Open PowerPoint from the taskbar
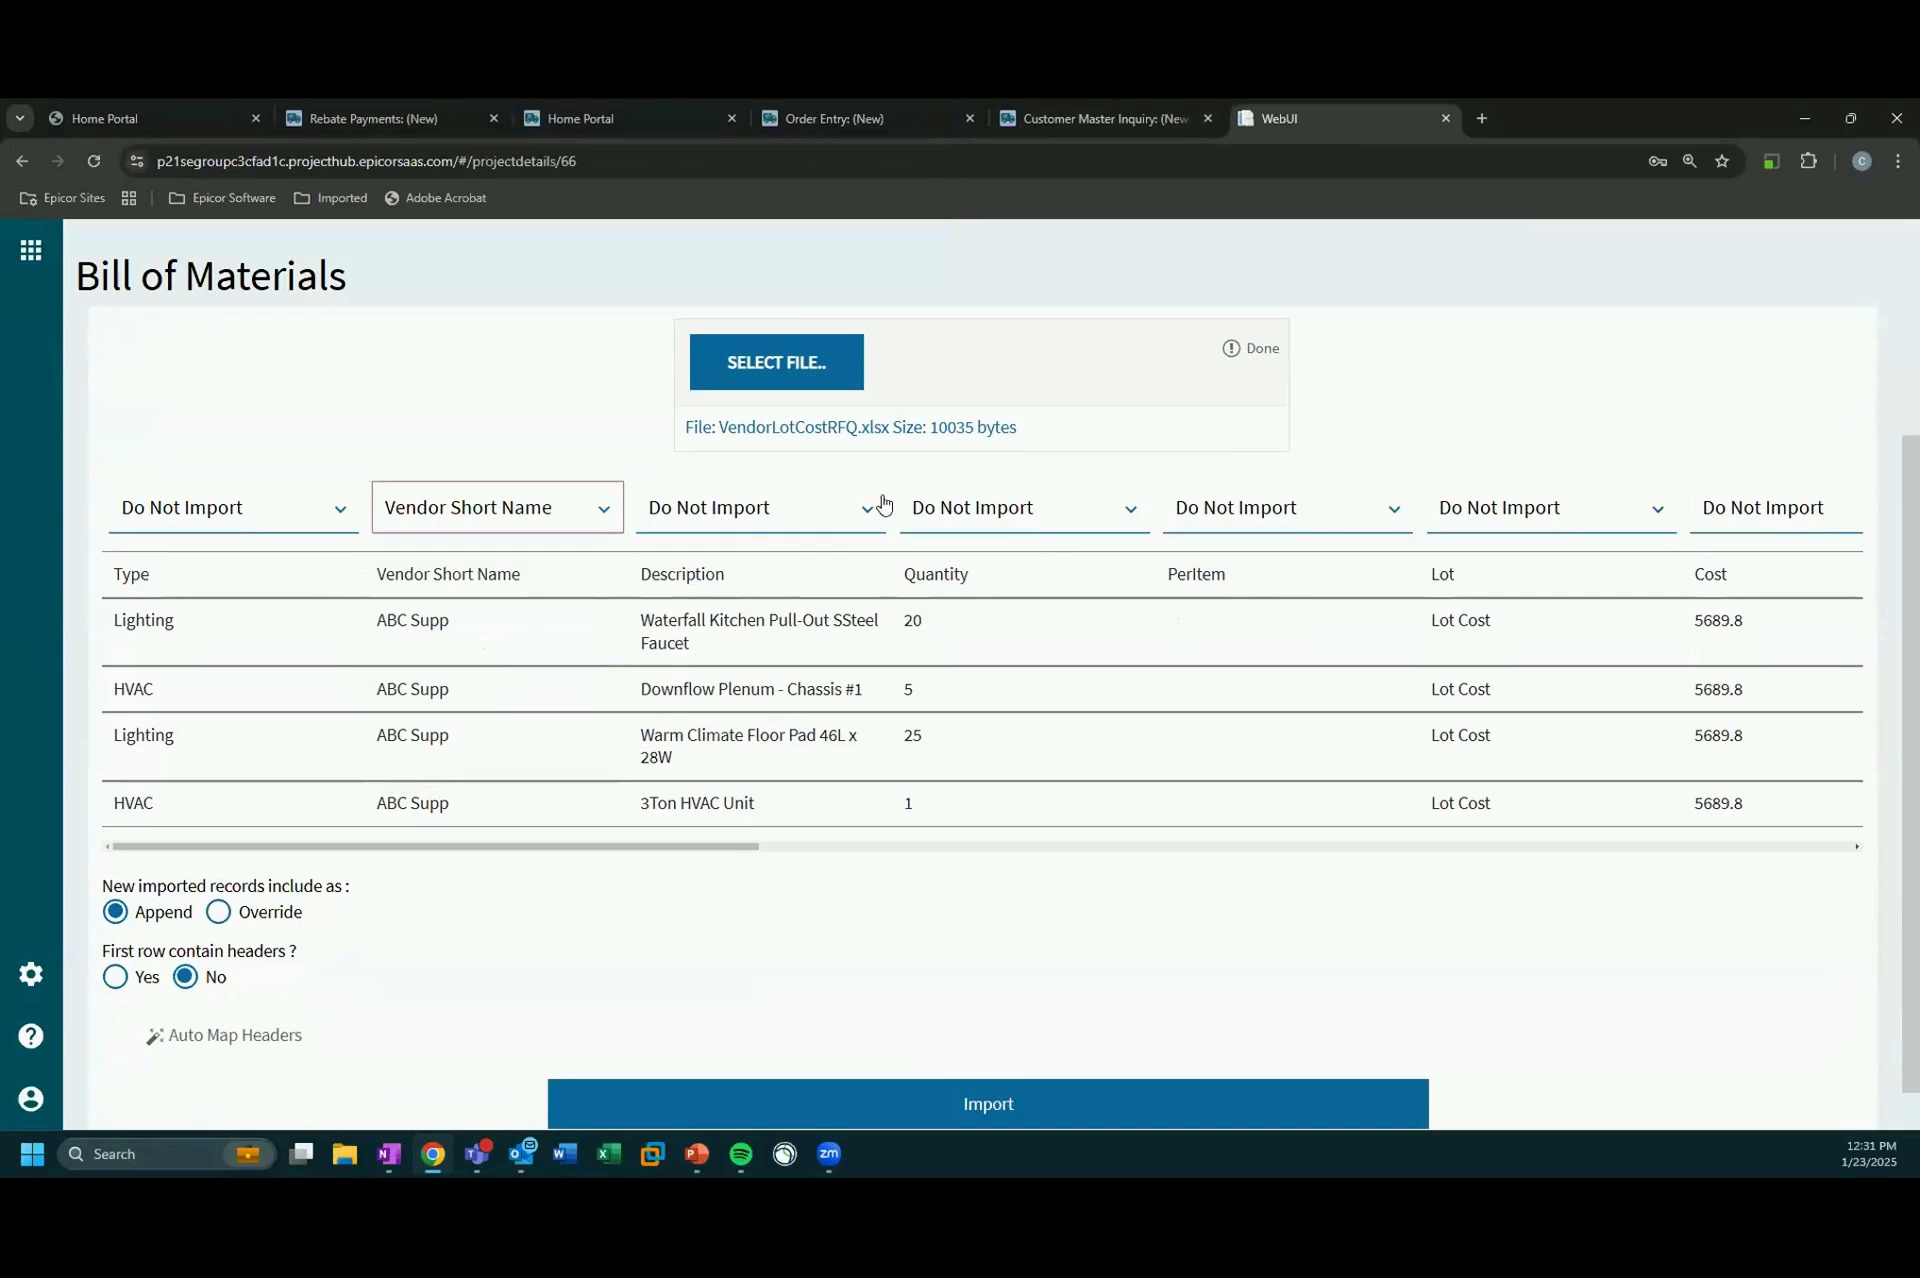Screen dimensions: 1920x1278 point(697,1154)
